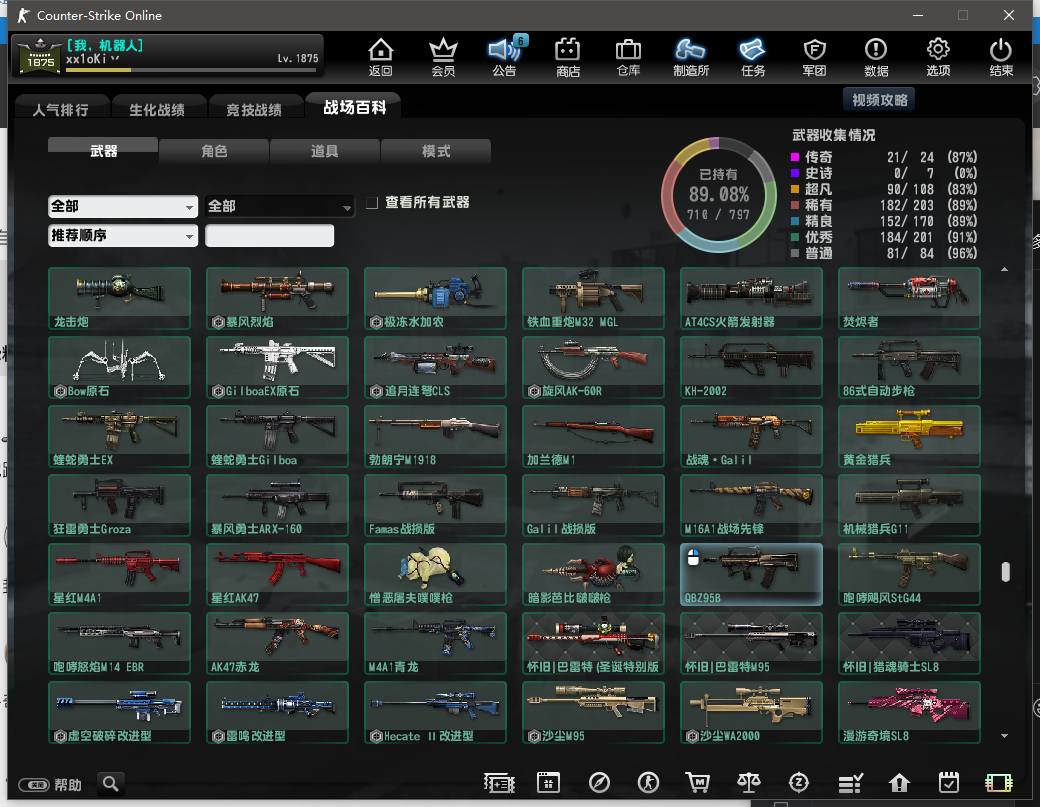
Task: Open the checklist icon in bottom bar
Action: click(850, 783)
